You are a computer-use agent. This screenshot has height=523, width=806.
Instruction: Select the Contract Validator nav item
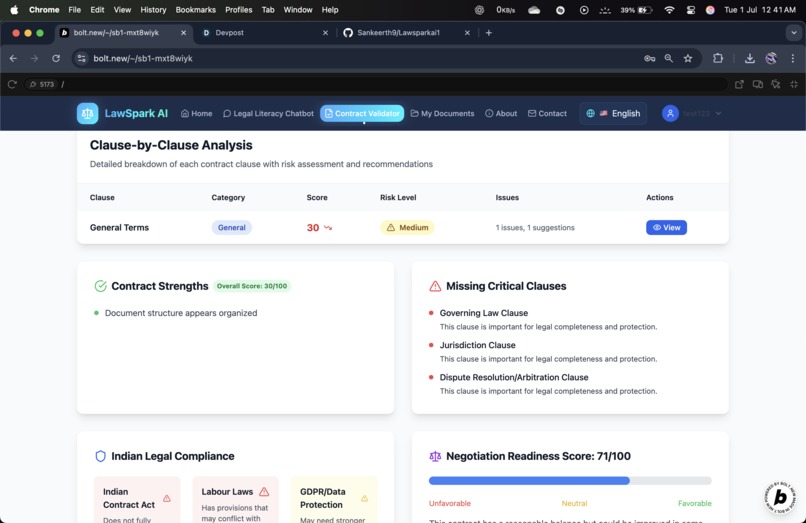click(362, 113)
